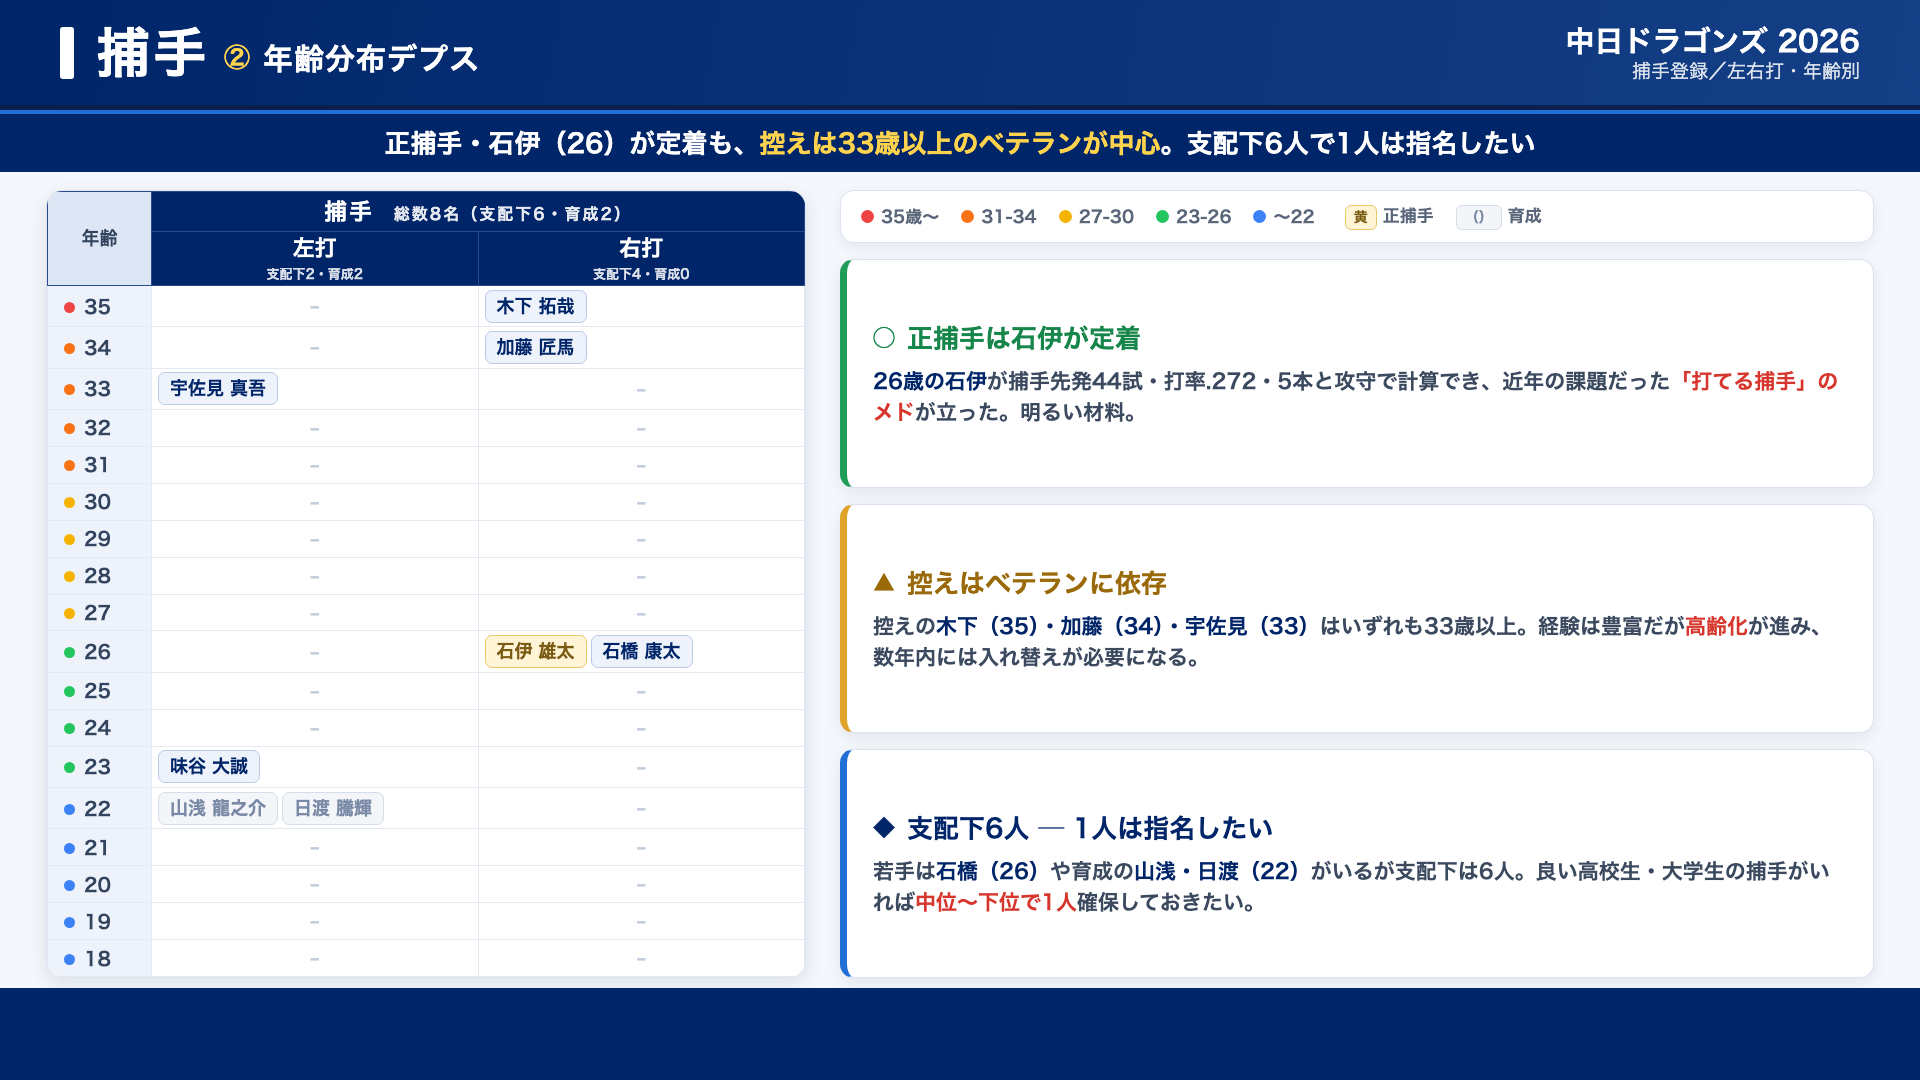Click the yellow 控えは33歳以上のベテランが中心 text
Screen dimensions: 1920x1080
tap(960, 143)
